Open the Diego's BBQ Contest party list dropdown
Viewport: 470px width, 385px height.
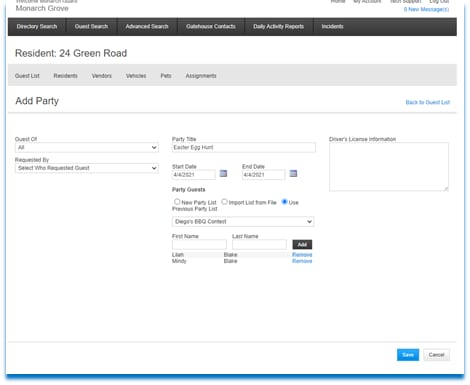pos(243,222)
